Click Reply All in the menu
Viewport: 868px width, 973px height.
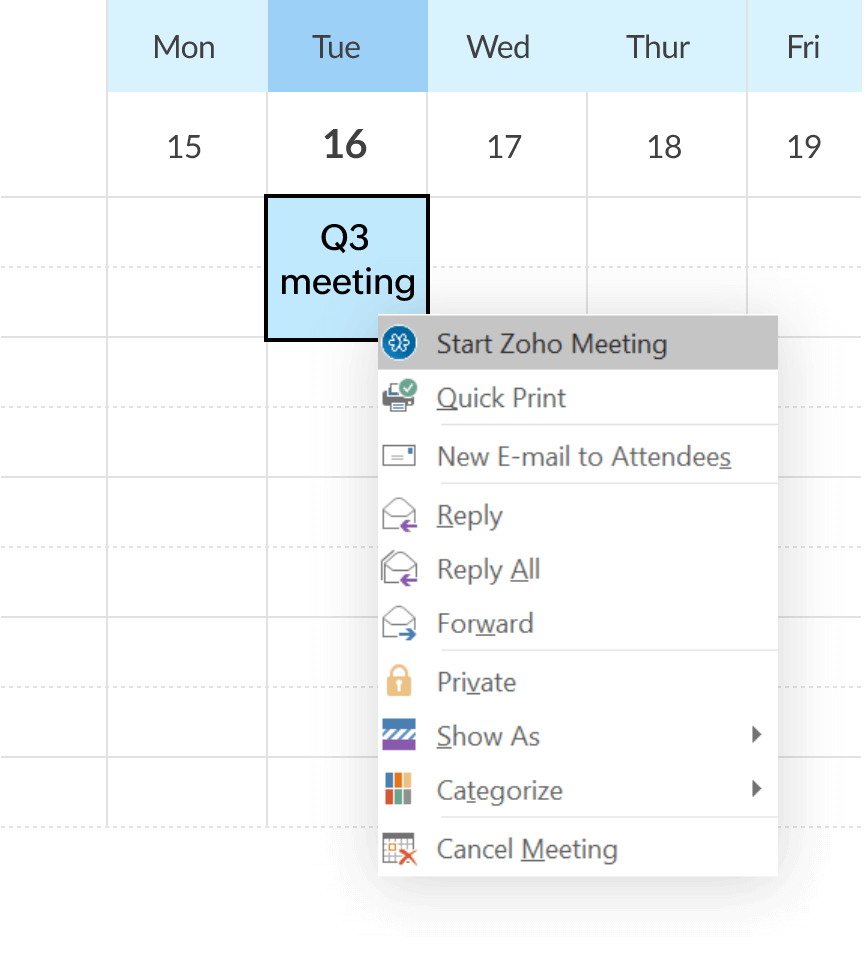pos(489,568)
